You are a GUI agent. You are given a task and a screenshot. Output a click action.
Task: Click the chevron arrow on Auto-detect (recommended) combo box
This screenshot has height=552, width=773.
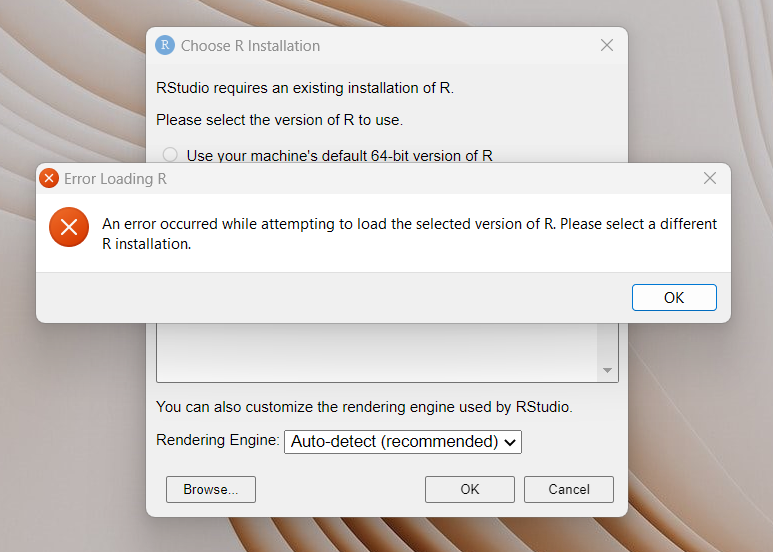point(510,441)
